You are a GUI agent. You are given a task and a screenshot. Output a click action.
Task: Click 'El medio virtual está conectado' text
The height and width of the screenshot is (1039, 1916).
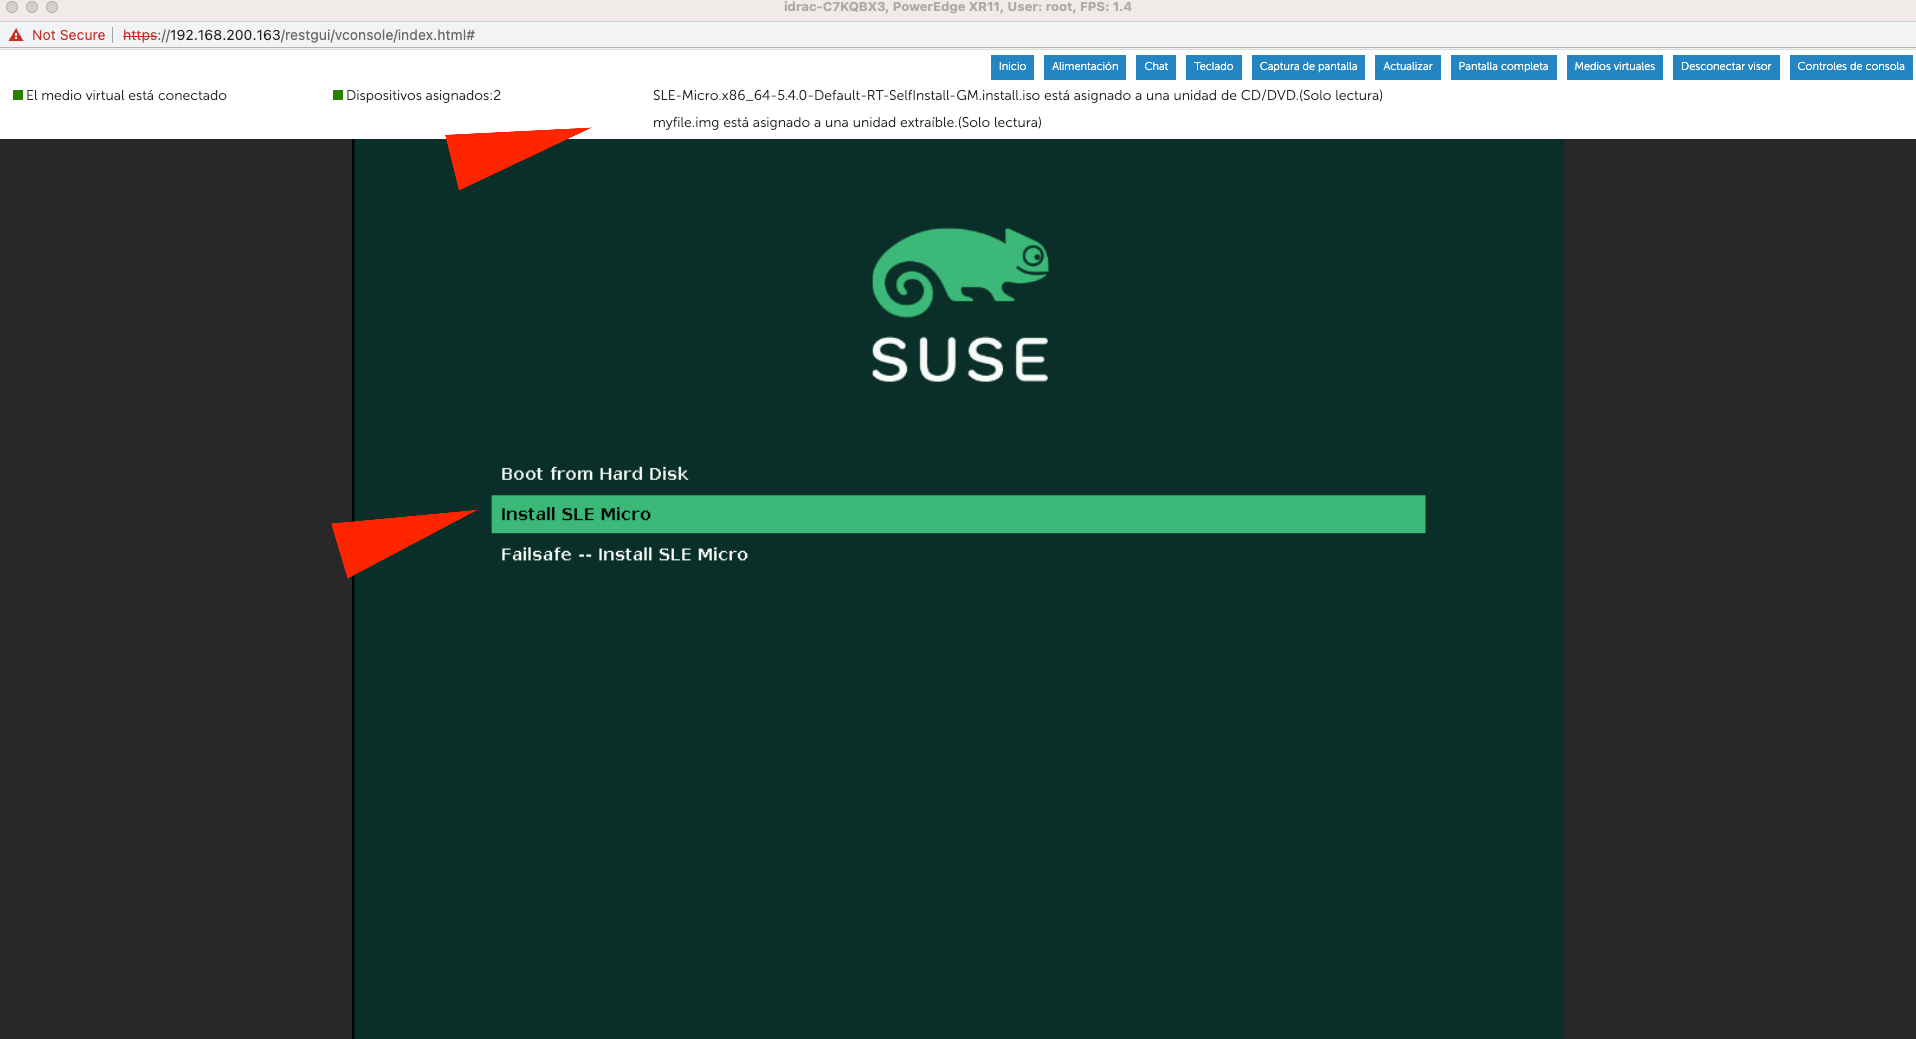click(x=126, y=96)
